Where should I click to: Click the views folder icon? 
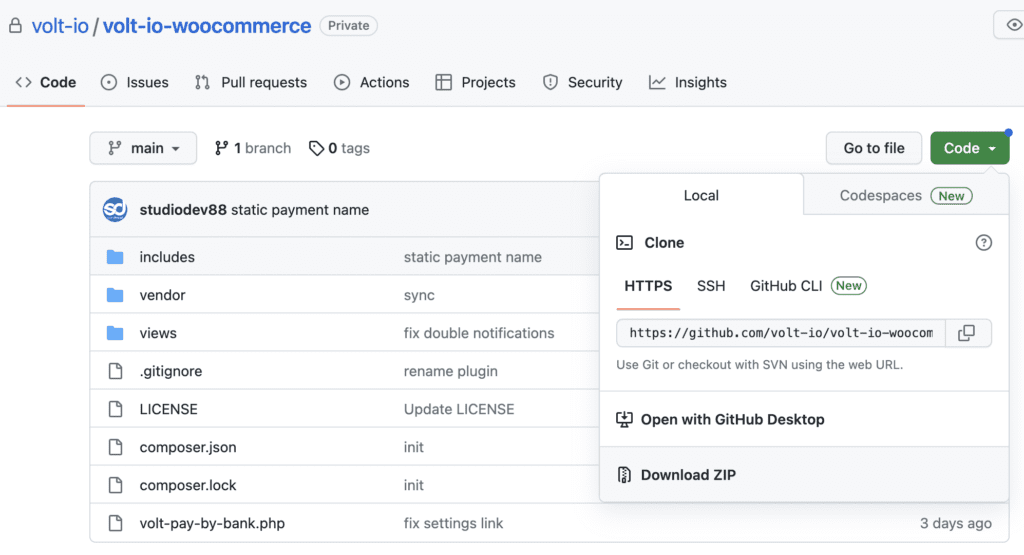point(115,333)
